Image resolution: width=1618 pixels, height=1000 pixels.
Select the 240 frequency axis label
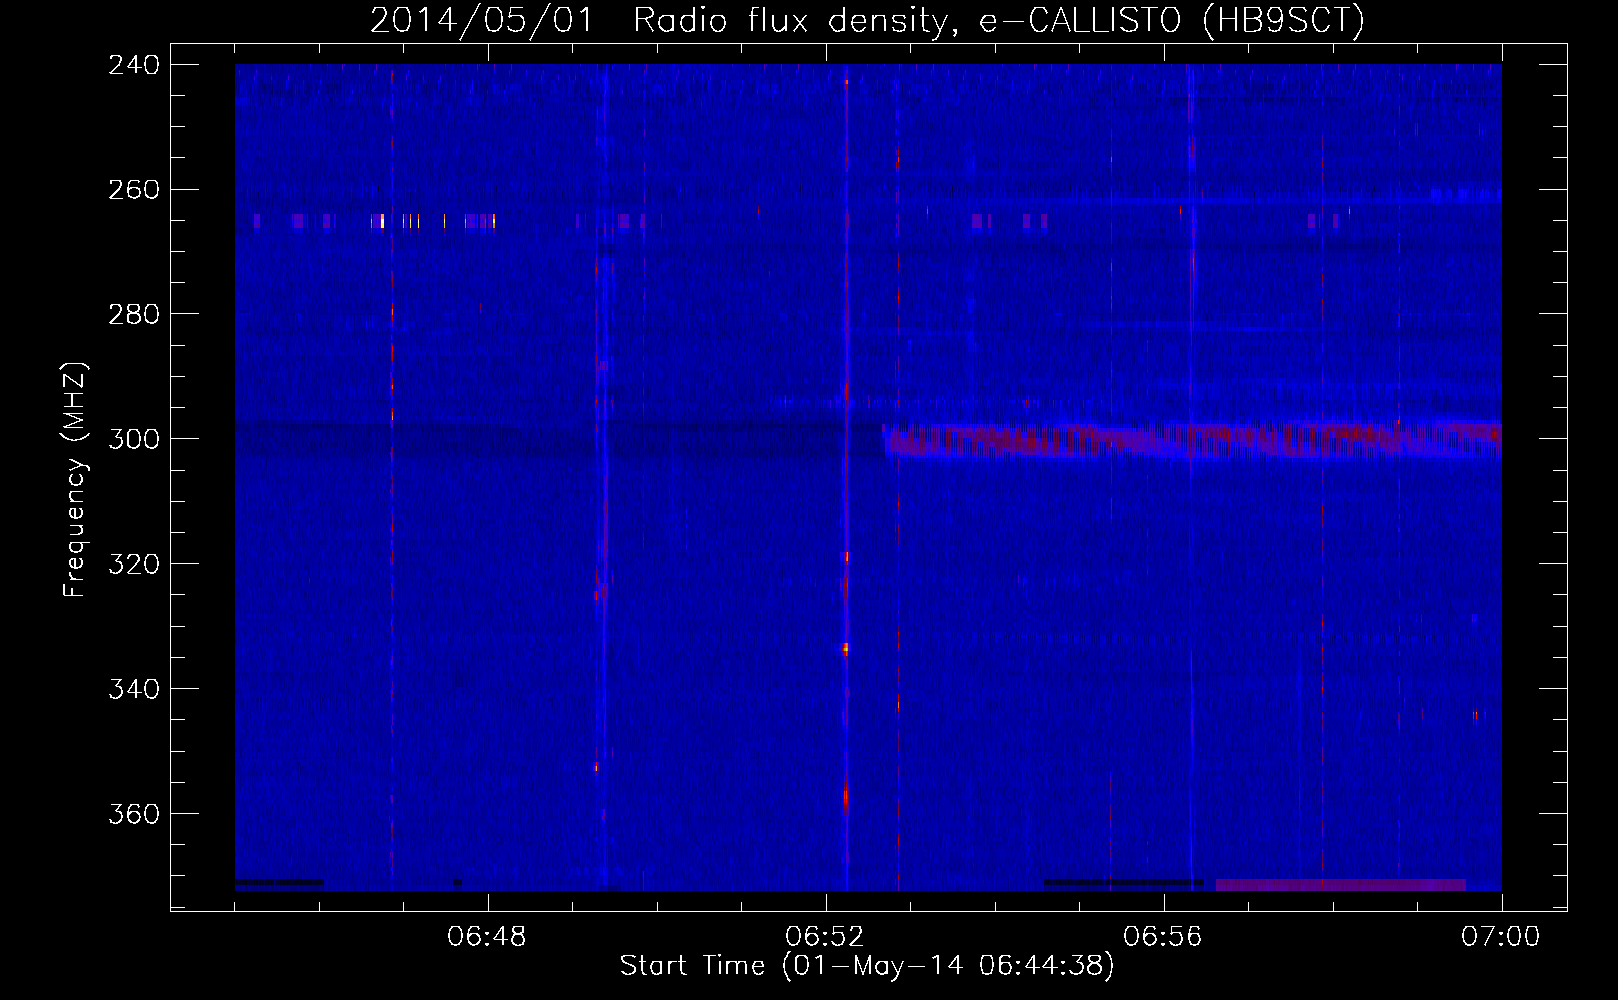tap(133, 64)
